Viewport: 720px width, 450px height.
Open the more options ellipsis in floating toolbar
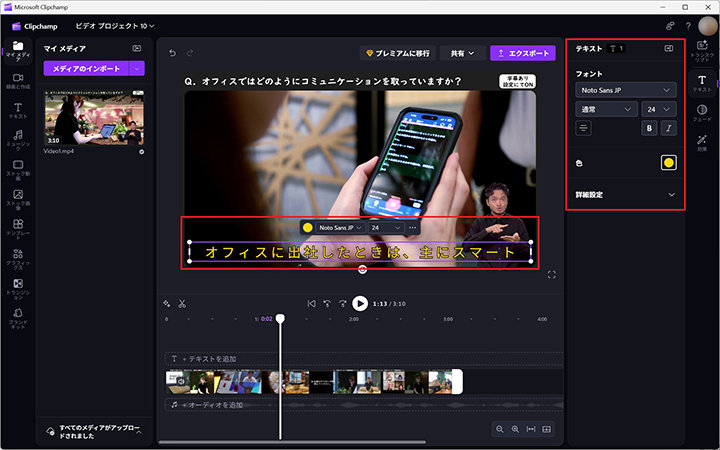(412, 228)
